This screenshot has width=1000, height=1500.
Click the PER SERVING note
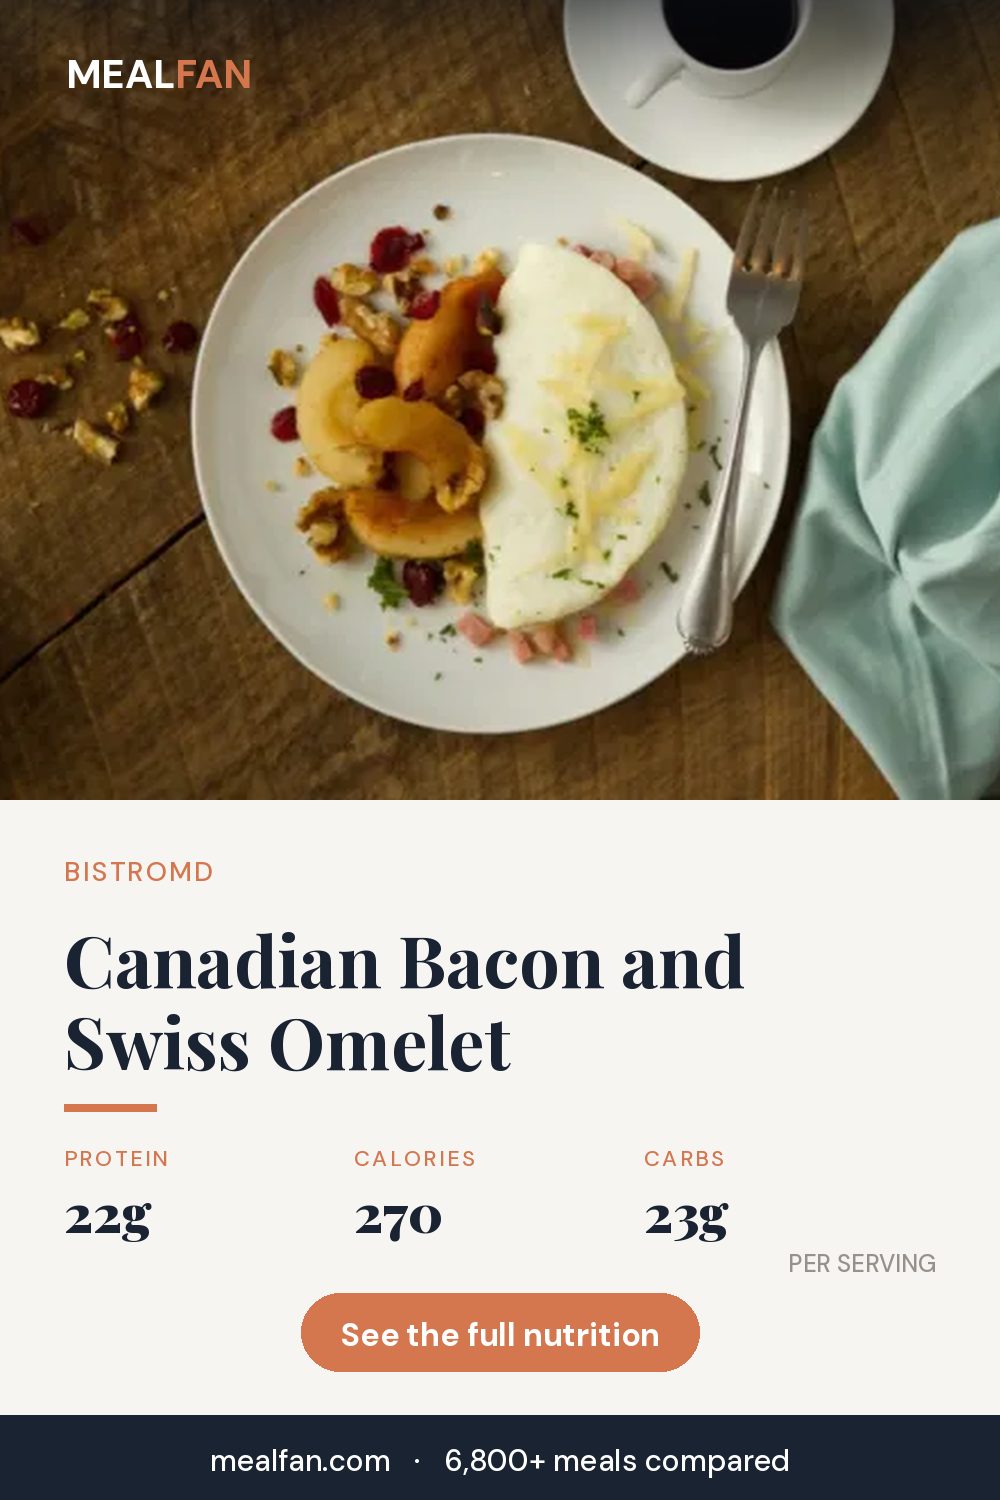pos(862,1264)
